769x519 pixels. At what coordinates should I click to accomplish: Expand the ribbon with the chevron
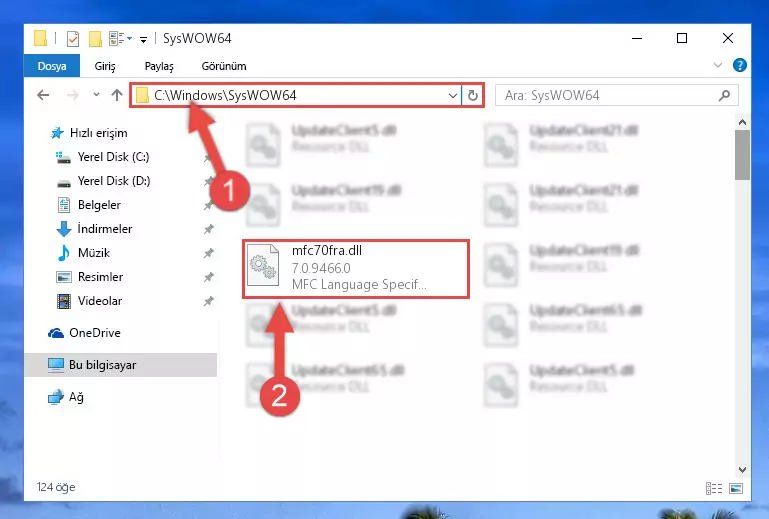tap(718, 65)
